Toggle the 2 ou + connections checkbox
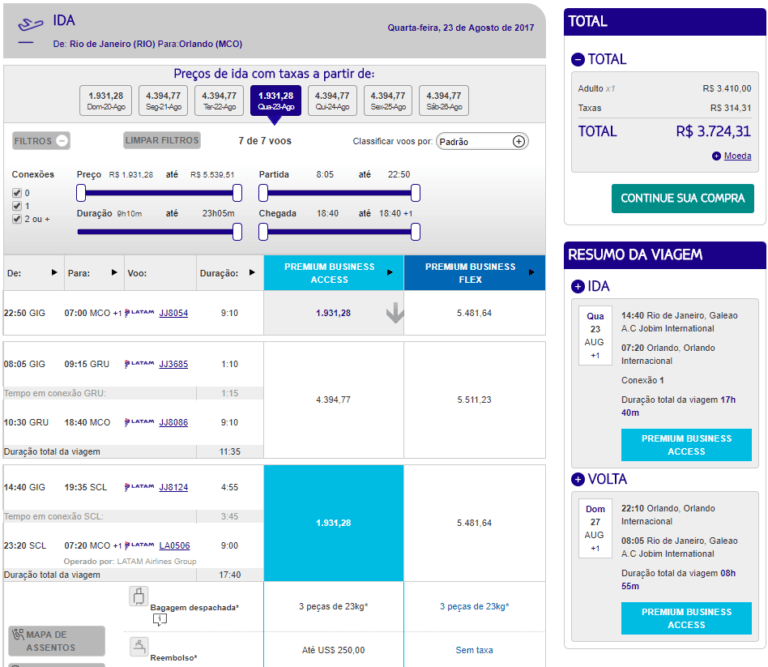Screen dimensions: 768x667 [x=17, y=219]
